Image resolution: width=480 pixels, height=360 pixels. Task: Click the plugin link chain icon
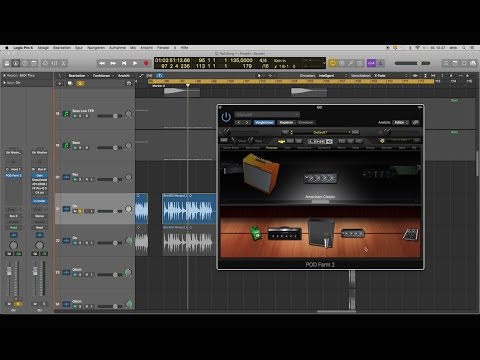[415, 123]
